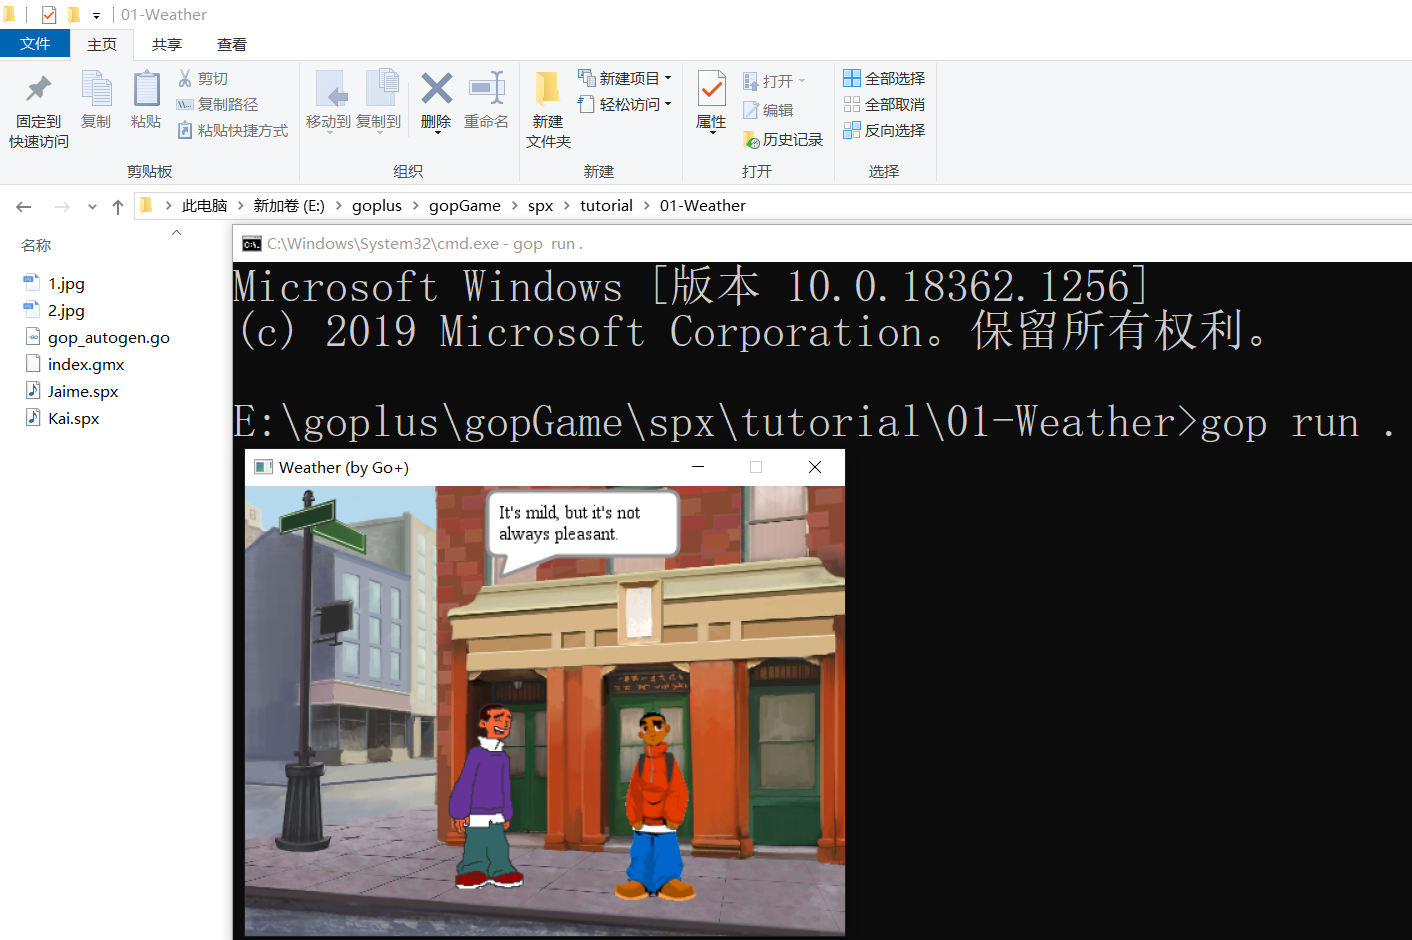Click the Edit ribbon command
Image resolution: width=1412 pixels, height=940 pixels.
point(768,110)
